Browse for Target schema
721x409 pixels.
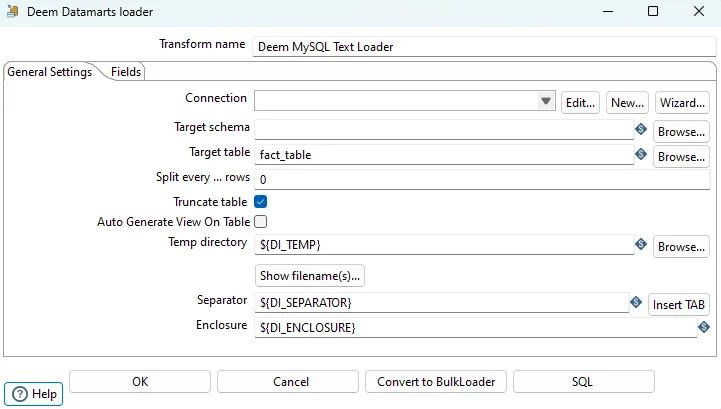[x=681, y=132]
